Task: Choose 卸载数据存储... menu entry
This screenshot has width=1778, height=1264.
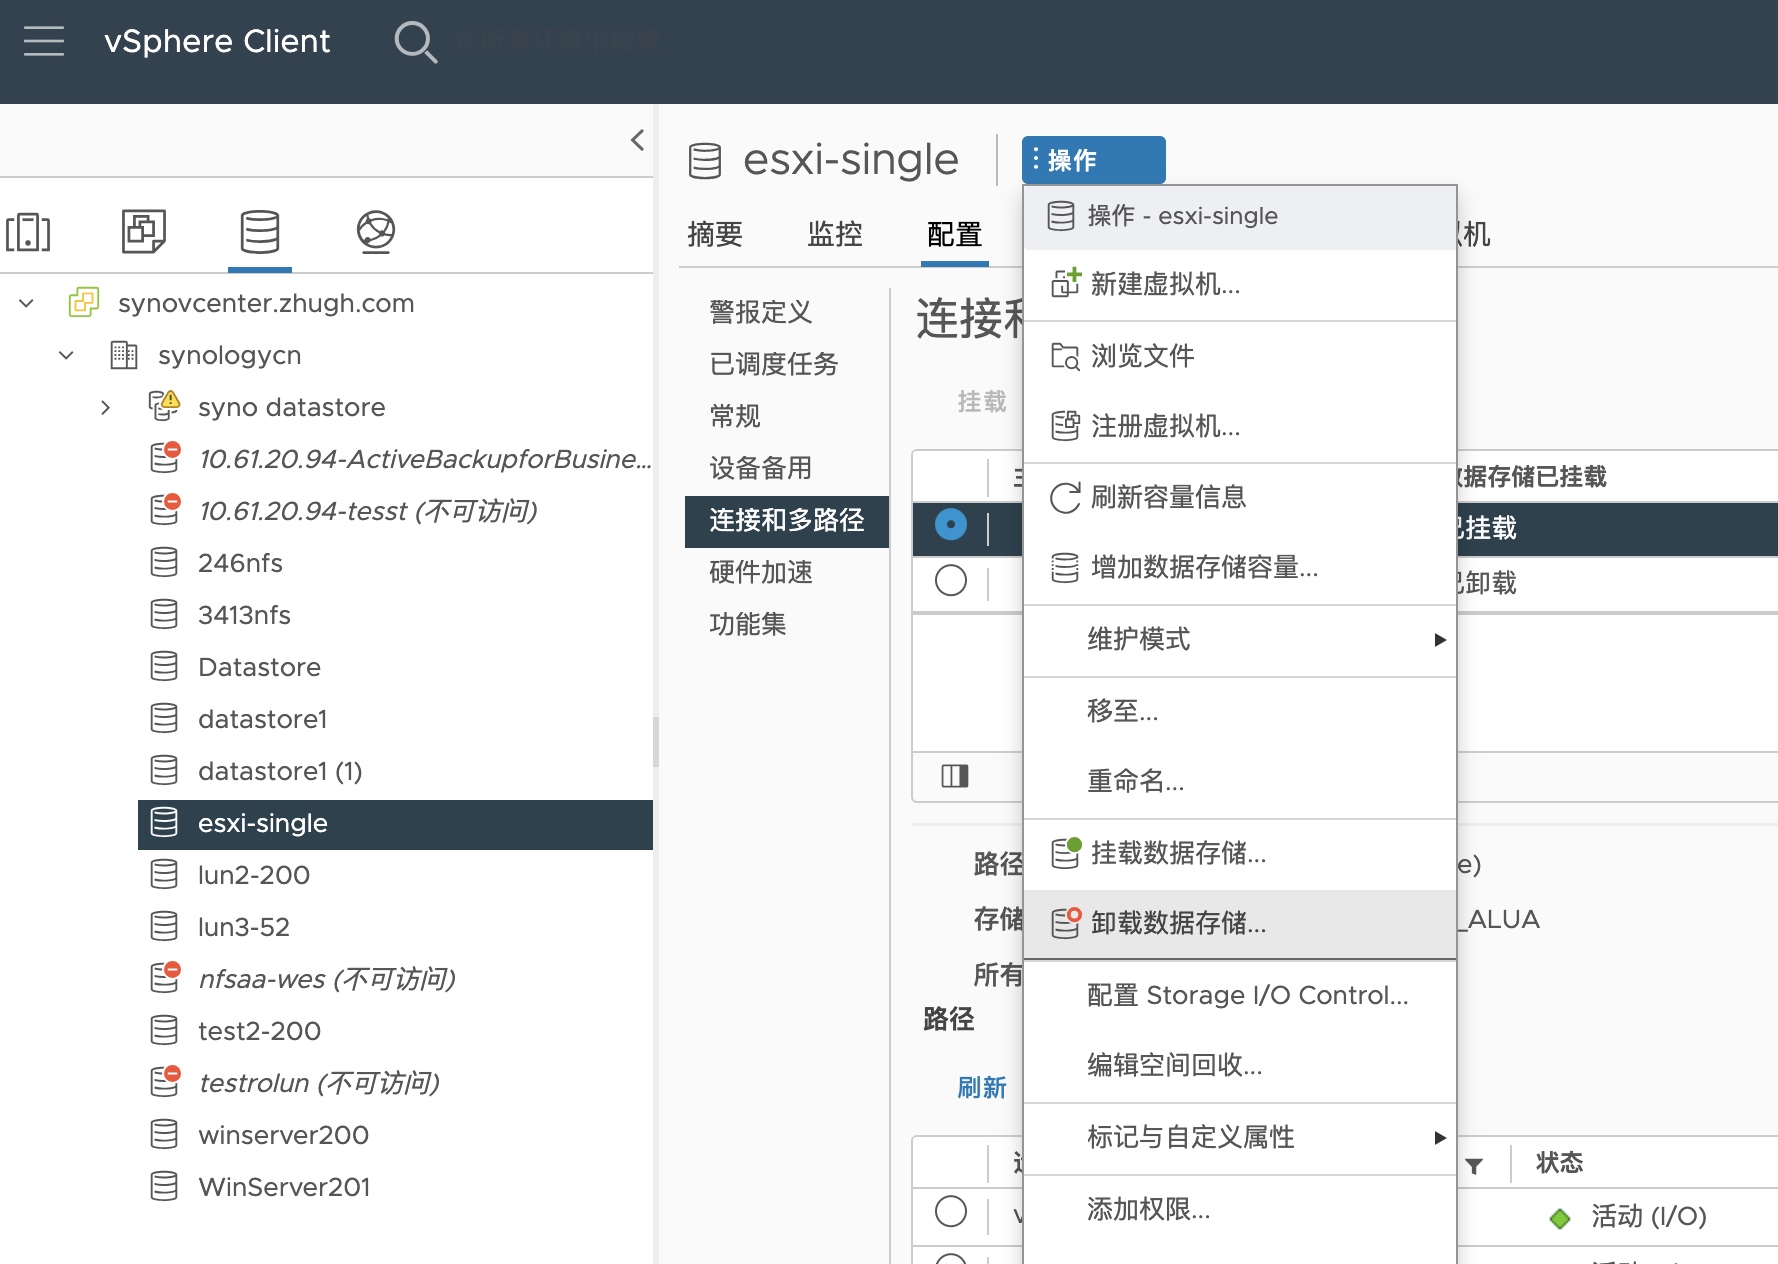Action: [1240, 923]
